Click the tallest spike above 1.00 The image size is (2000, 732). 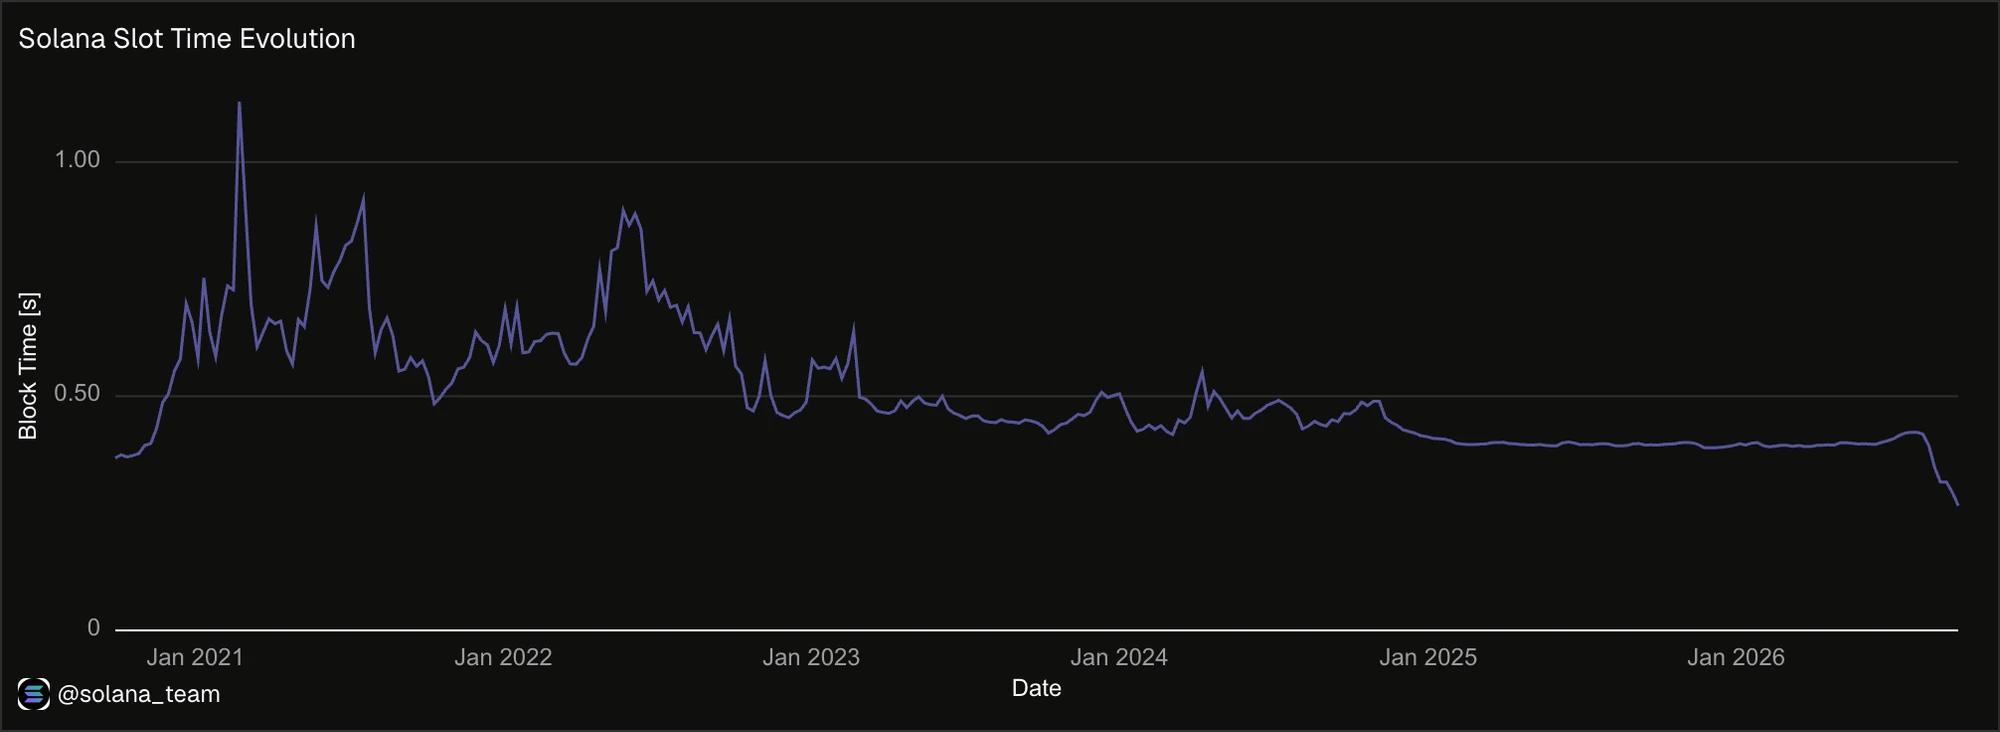239,103
